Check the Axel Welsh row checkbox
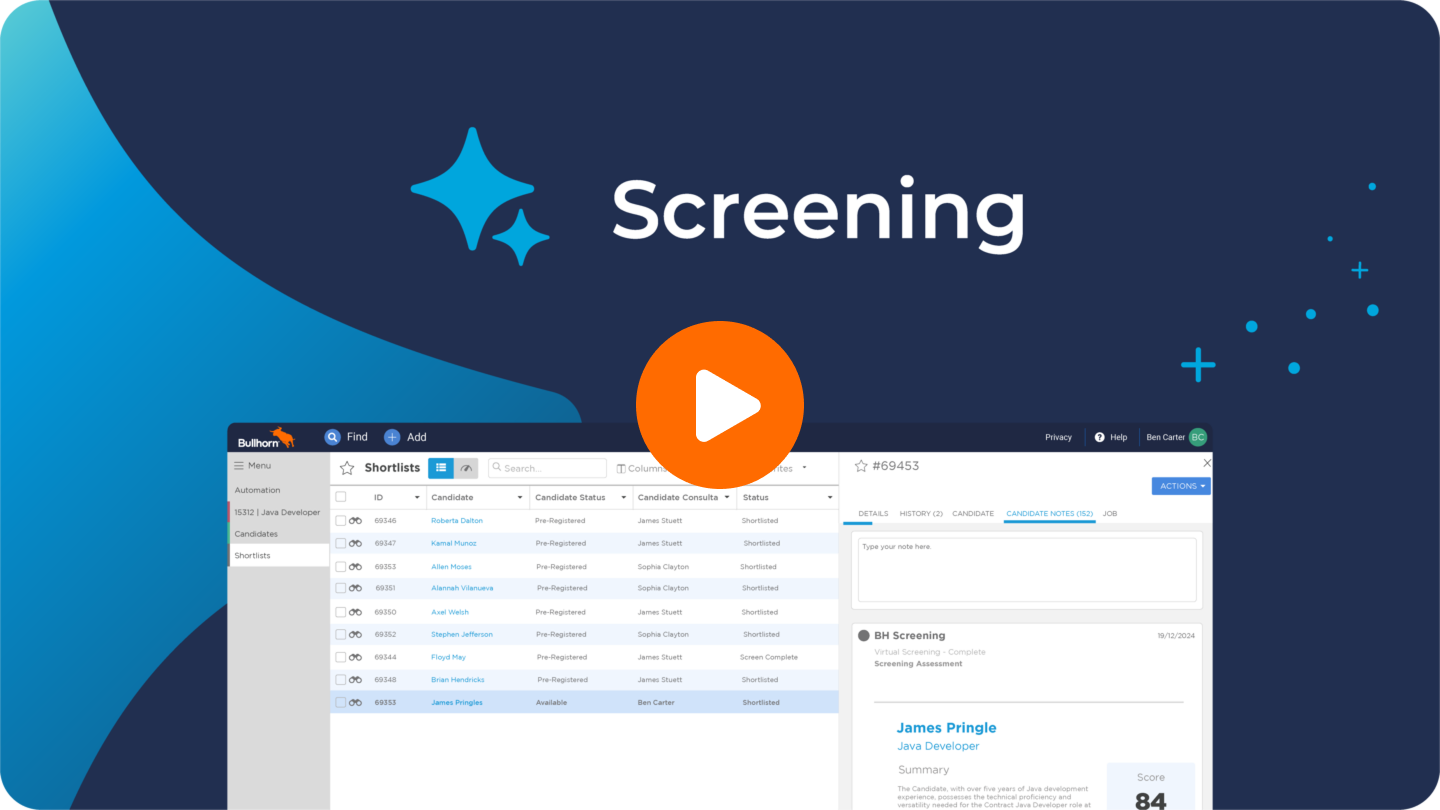 click(341, 612)
